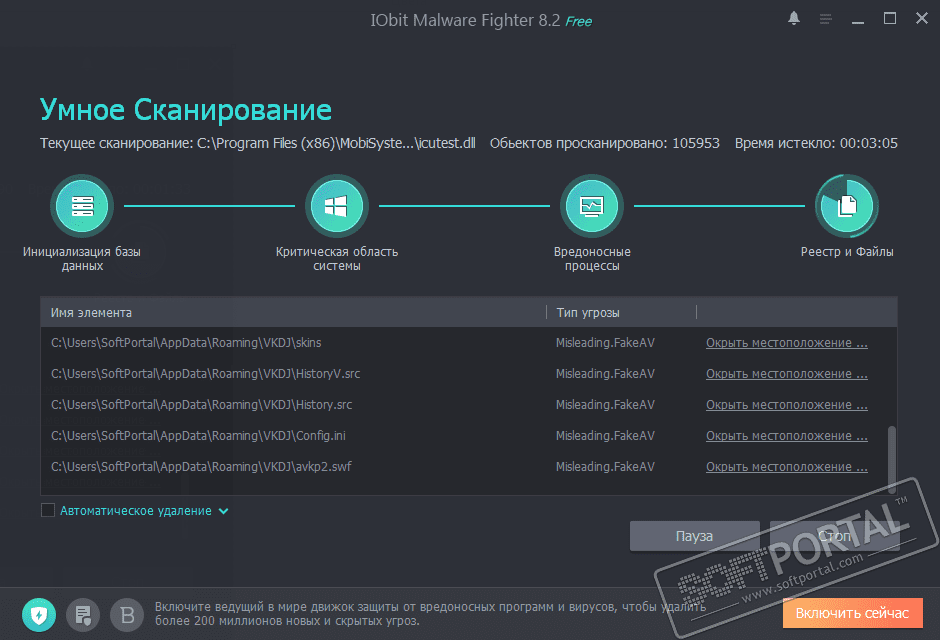
Task: Click the Критическая область системы label
Action: click(x=336, y=259)
